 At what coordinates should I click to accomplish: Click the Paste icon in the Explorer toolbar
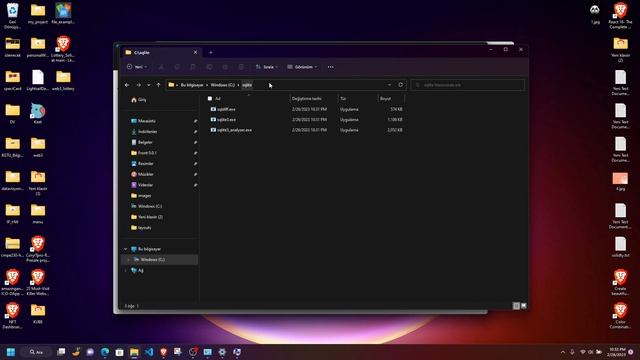(x=193, y=67)
